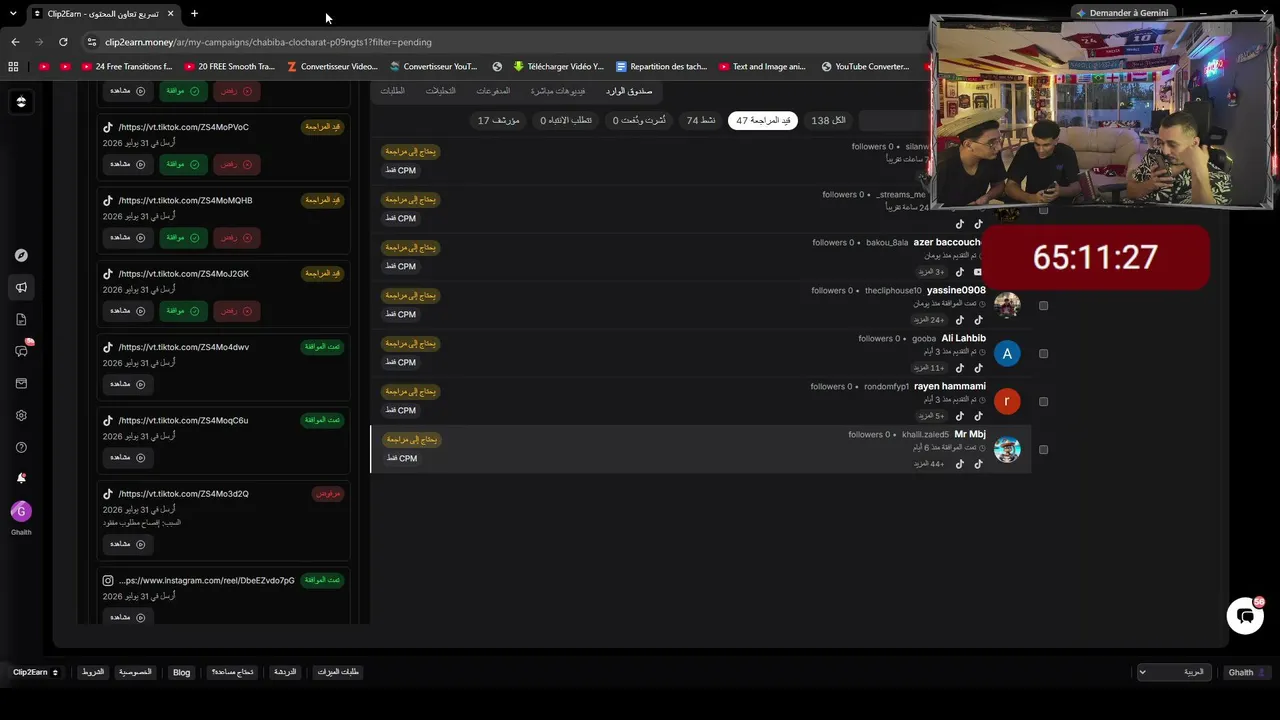Filter by نشط 74
The height and width of the screenshot is (720, 1280).
701,121
